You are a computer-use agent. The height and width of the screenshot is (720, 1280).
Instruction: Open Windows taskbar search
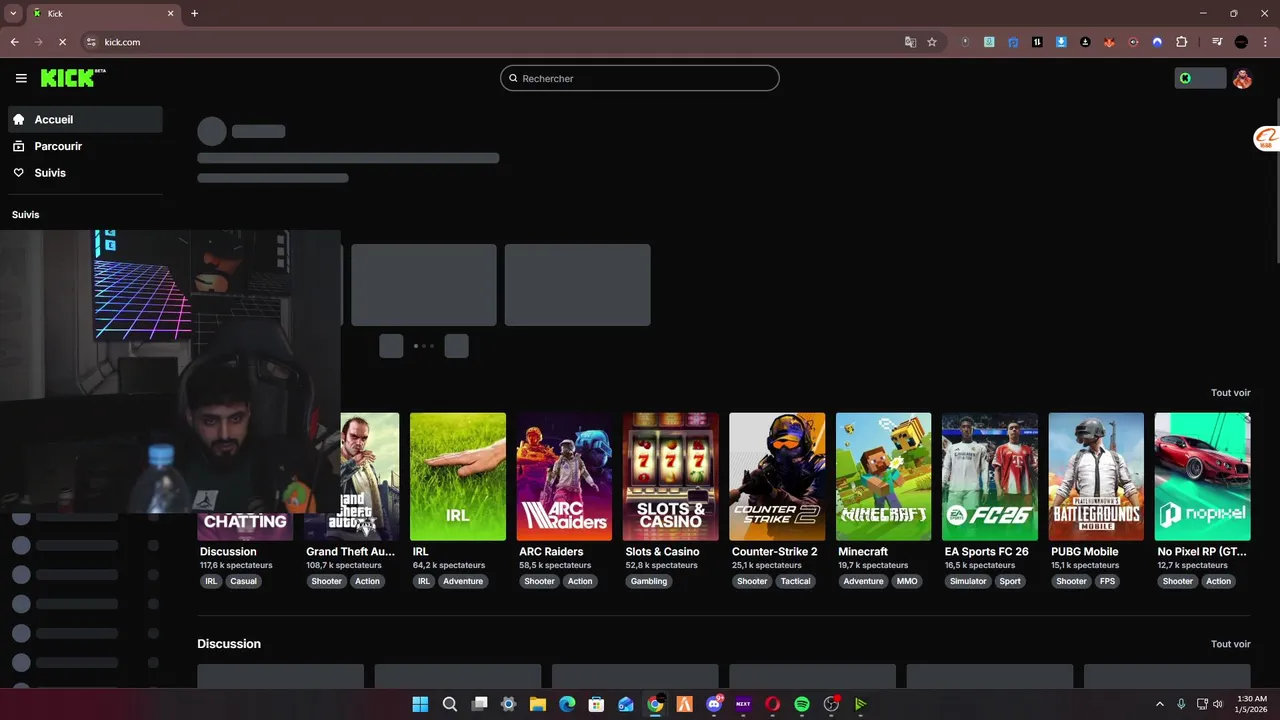click(450, 704)
